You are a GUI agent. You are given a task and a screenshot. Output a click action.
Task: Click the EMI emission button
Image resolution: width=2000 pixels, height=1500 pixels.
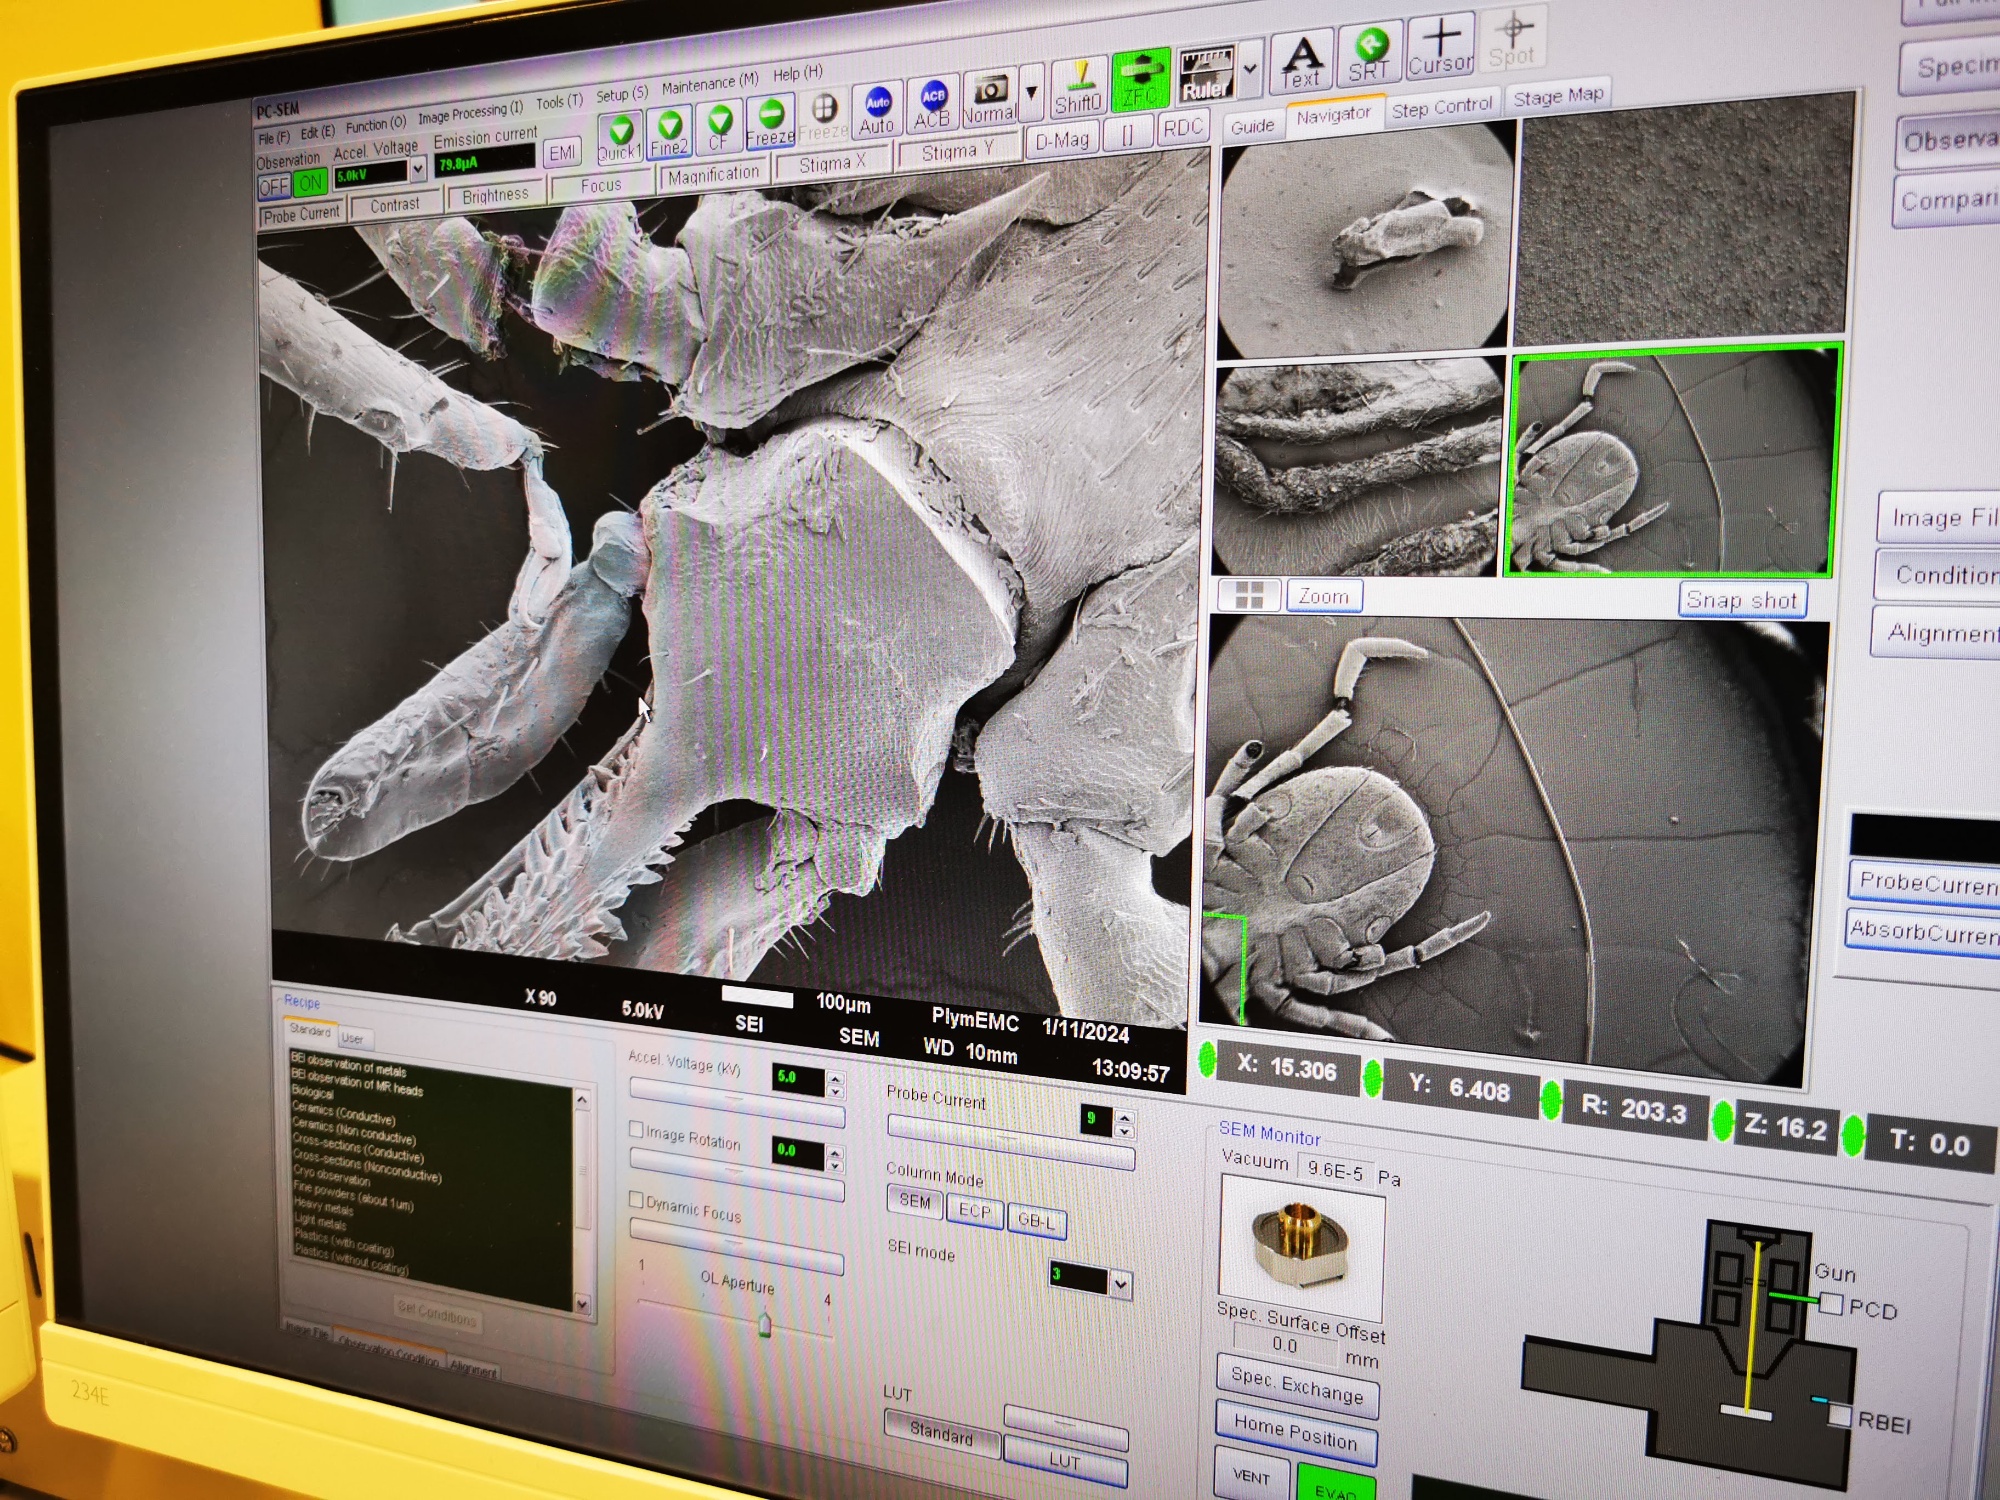[562, 153]
